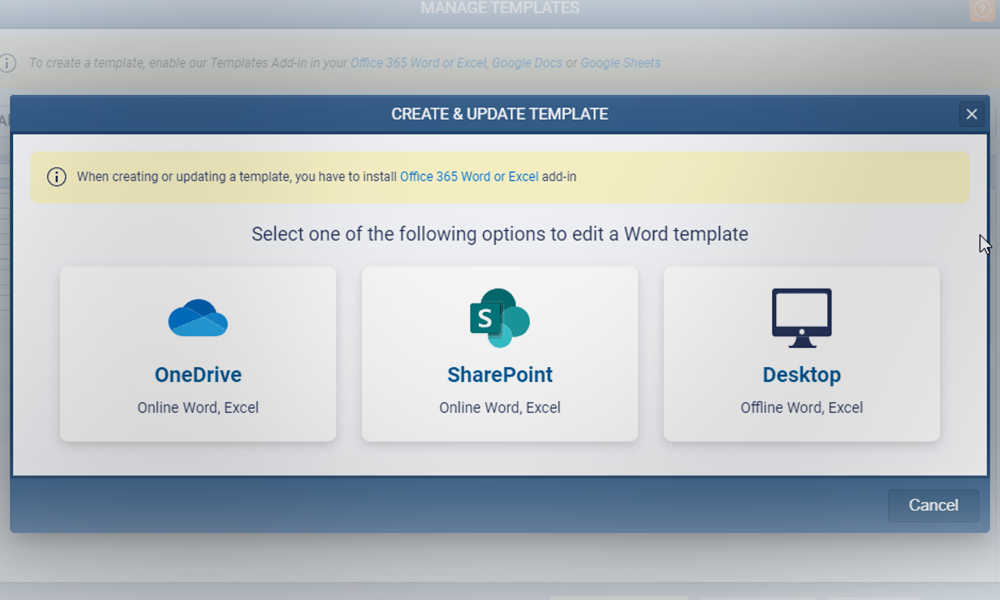
Task: Close the Create & Update Template dialog
Action: point(971,114)
